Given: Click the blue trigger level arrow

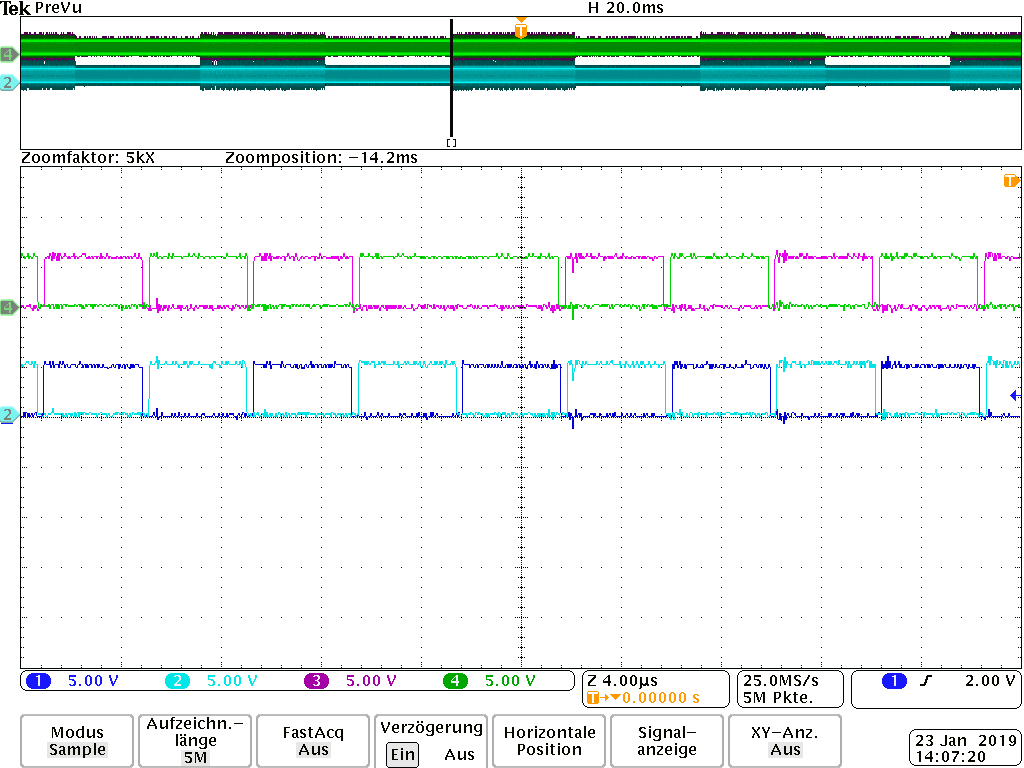Looking at the screenshot, I should [x=1015, y=395].
